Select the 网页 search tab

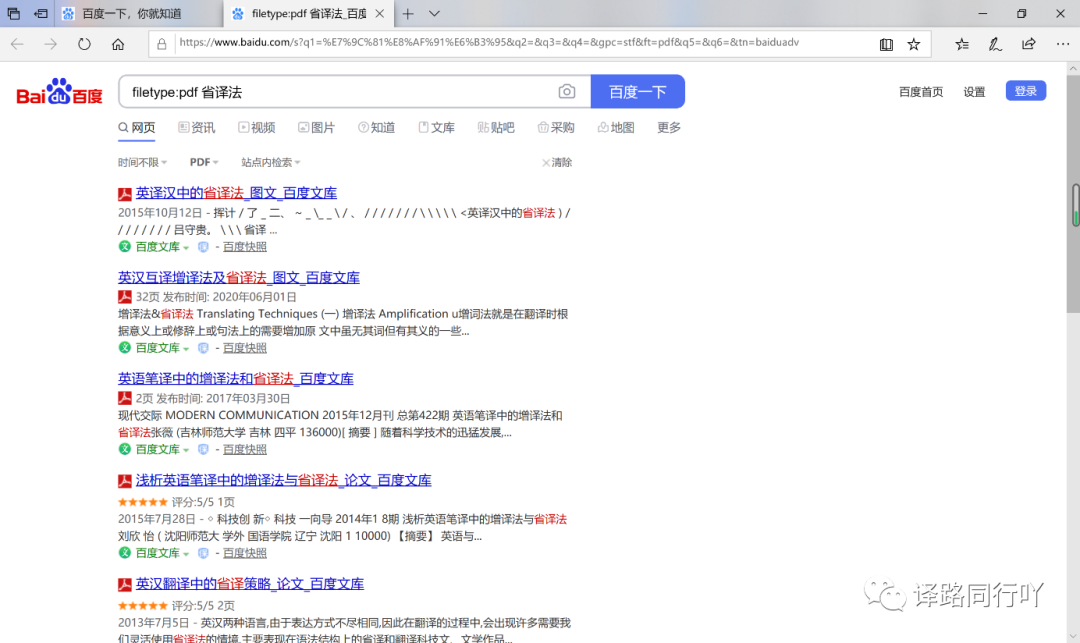[x=136, y=128]
